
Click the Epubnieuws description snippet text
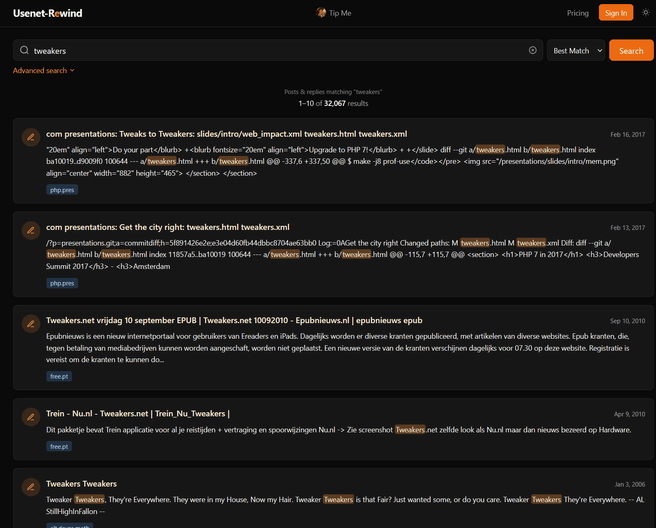click(x=338, y=348)
